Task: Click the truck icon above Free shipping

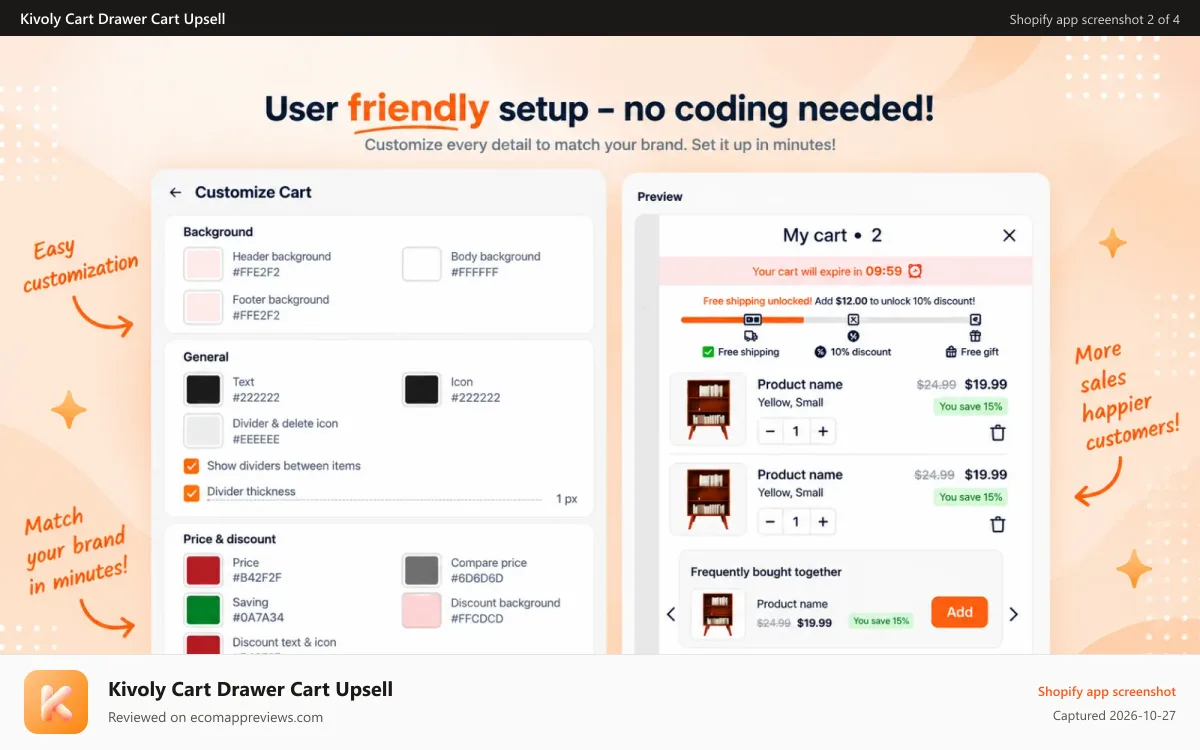Action: pos(751,336)
